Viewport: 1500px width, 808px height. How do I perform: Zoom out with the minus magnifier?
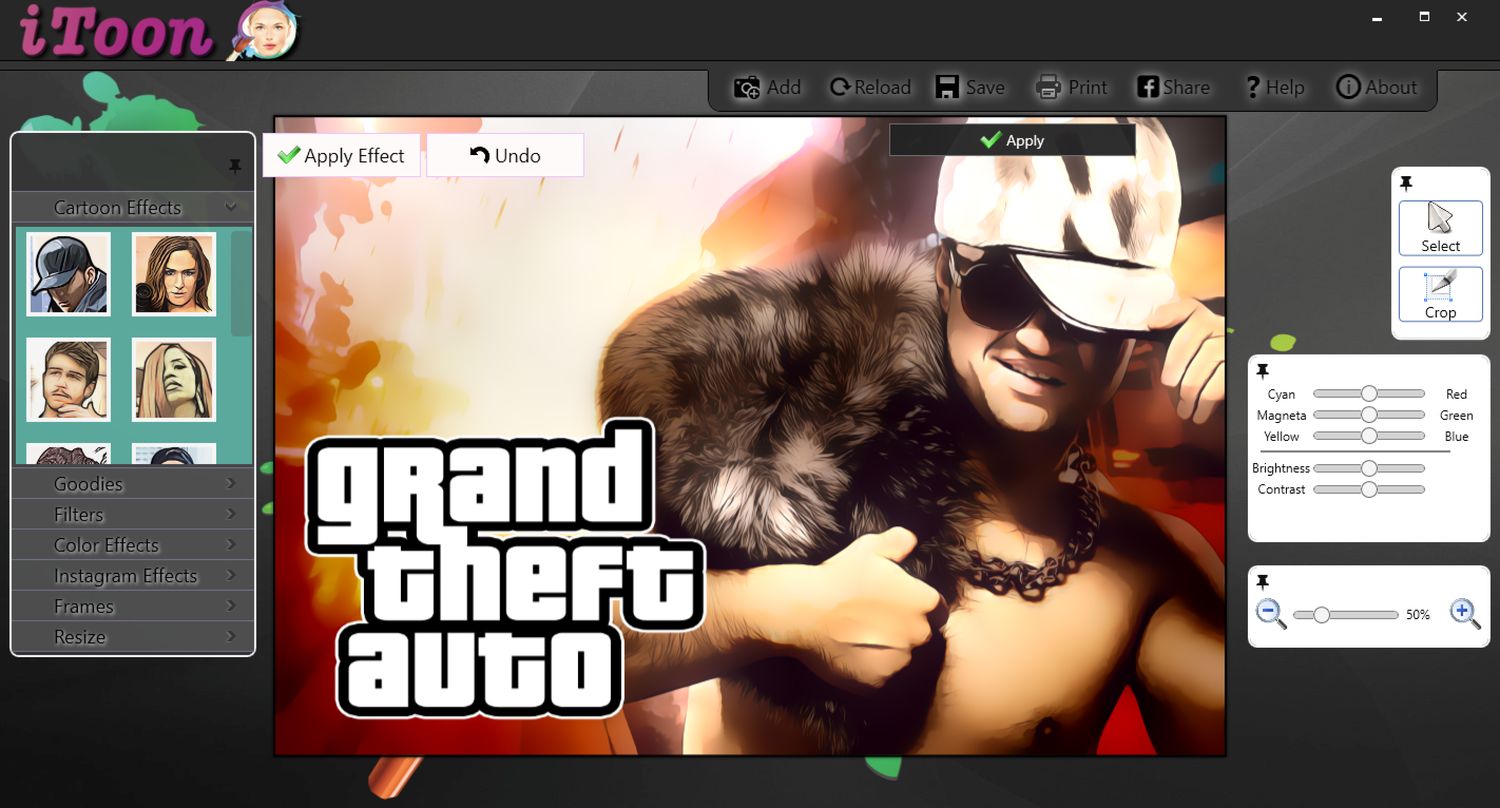click(x=1271, y=614)
